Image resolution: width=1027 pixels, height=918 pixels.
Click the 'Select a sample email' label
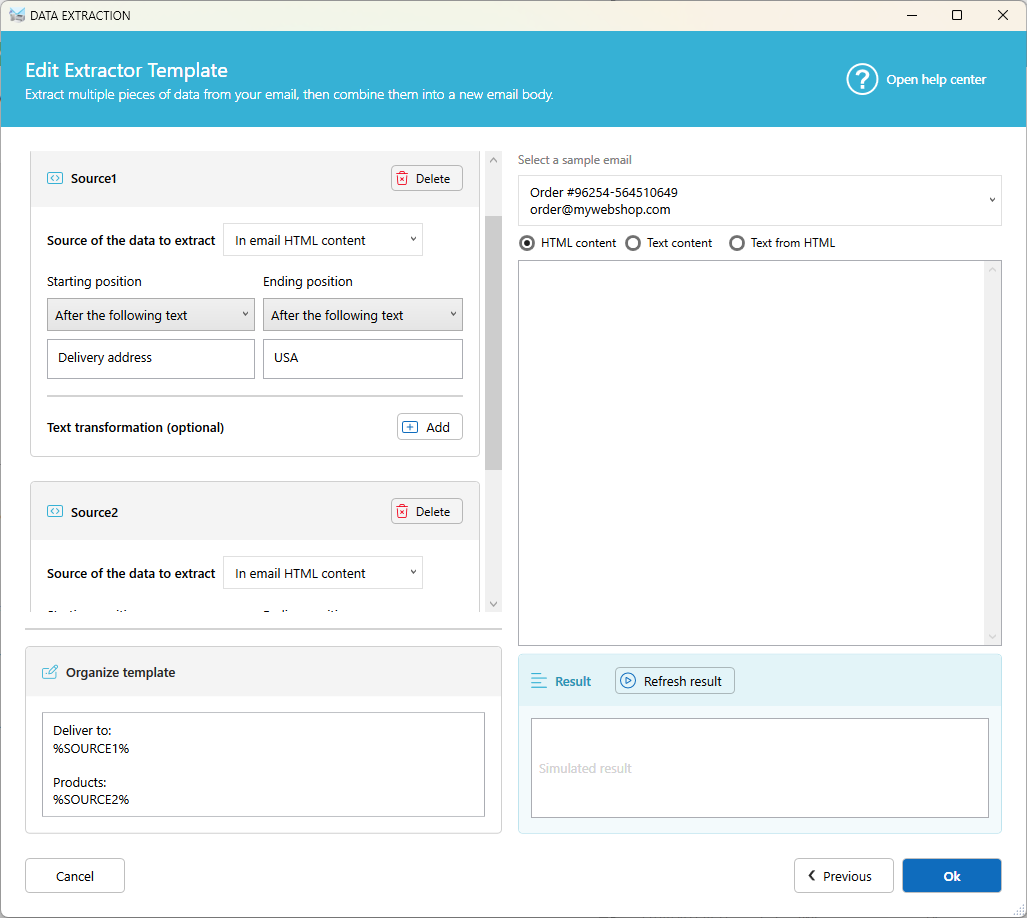574,160
